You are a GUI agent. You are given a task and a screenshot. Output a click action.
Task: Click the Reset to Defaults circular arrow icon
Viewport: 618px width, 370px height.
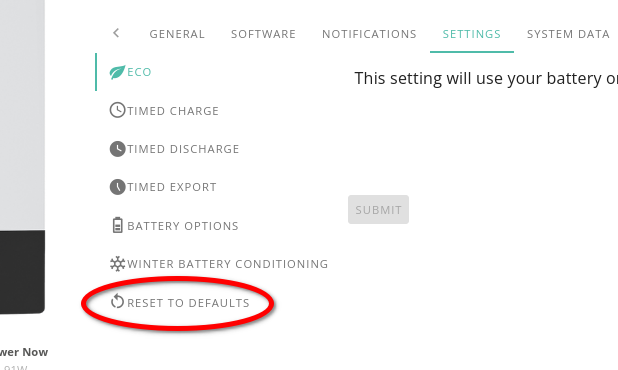coord(117,301)
